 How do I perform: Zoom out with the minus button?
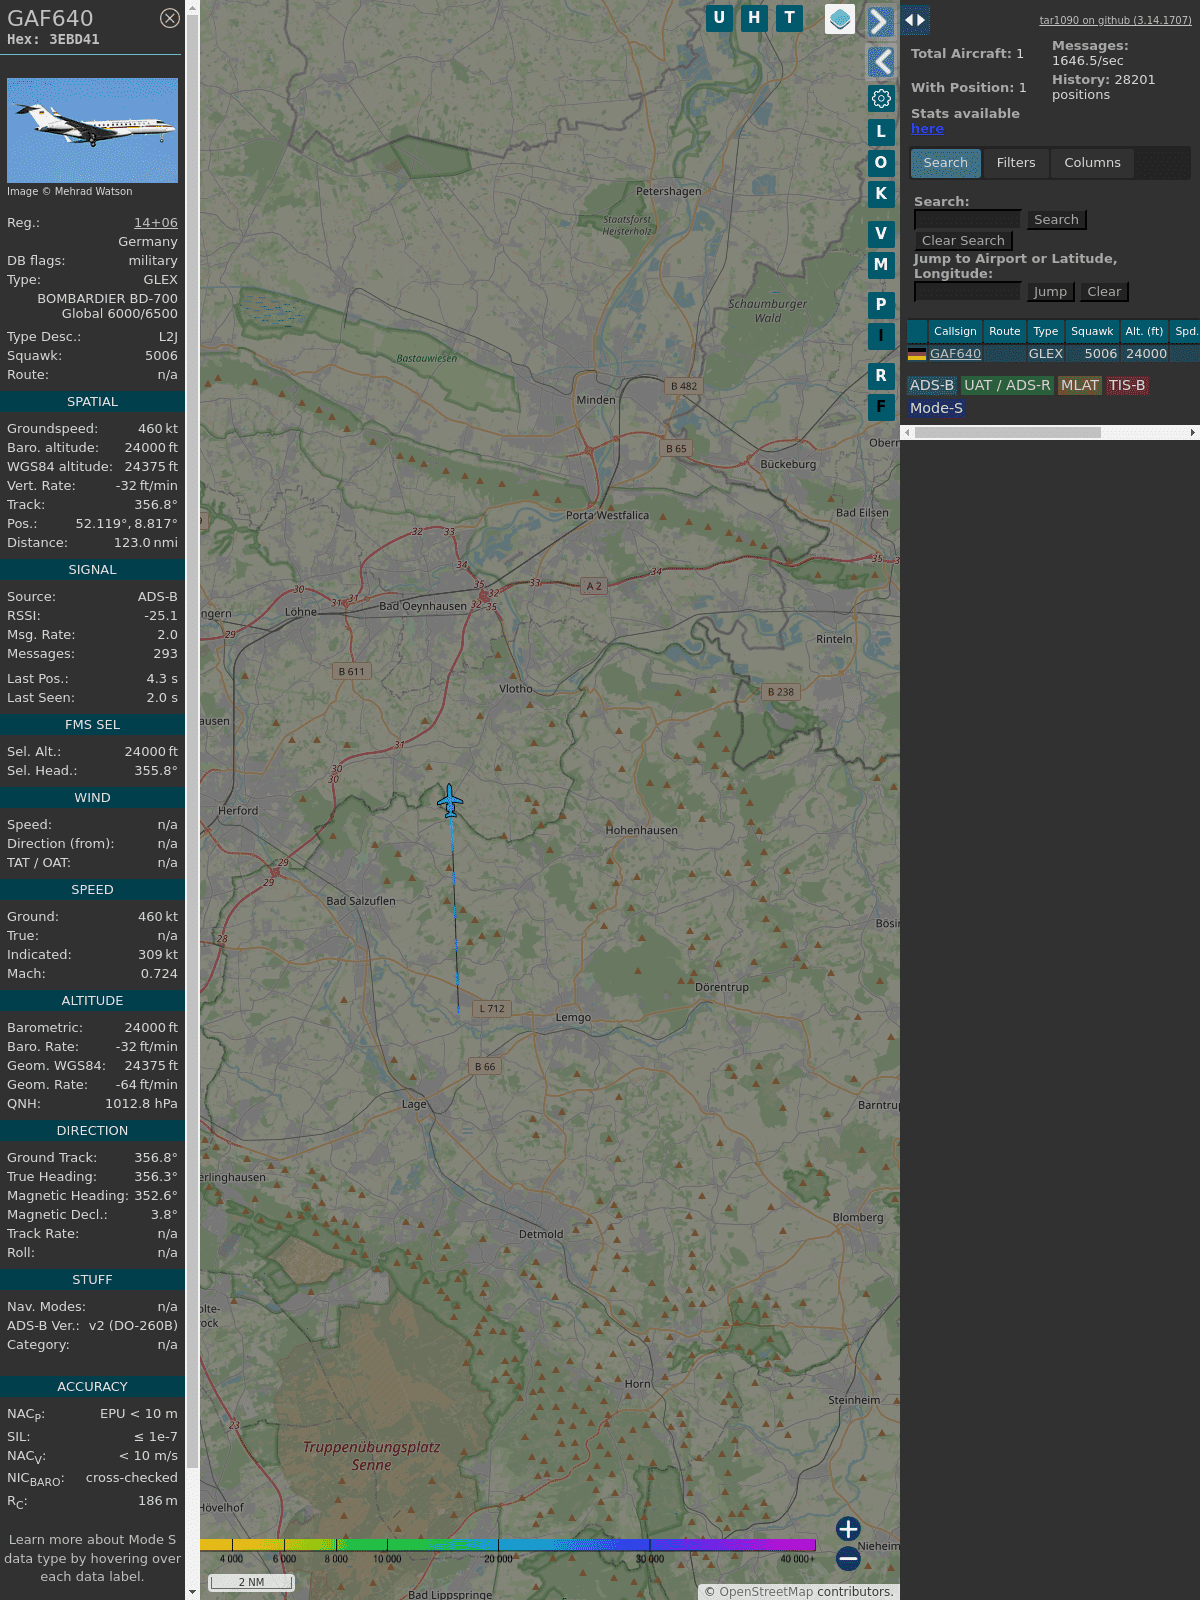[848, 1558]
